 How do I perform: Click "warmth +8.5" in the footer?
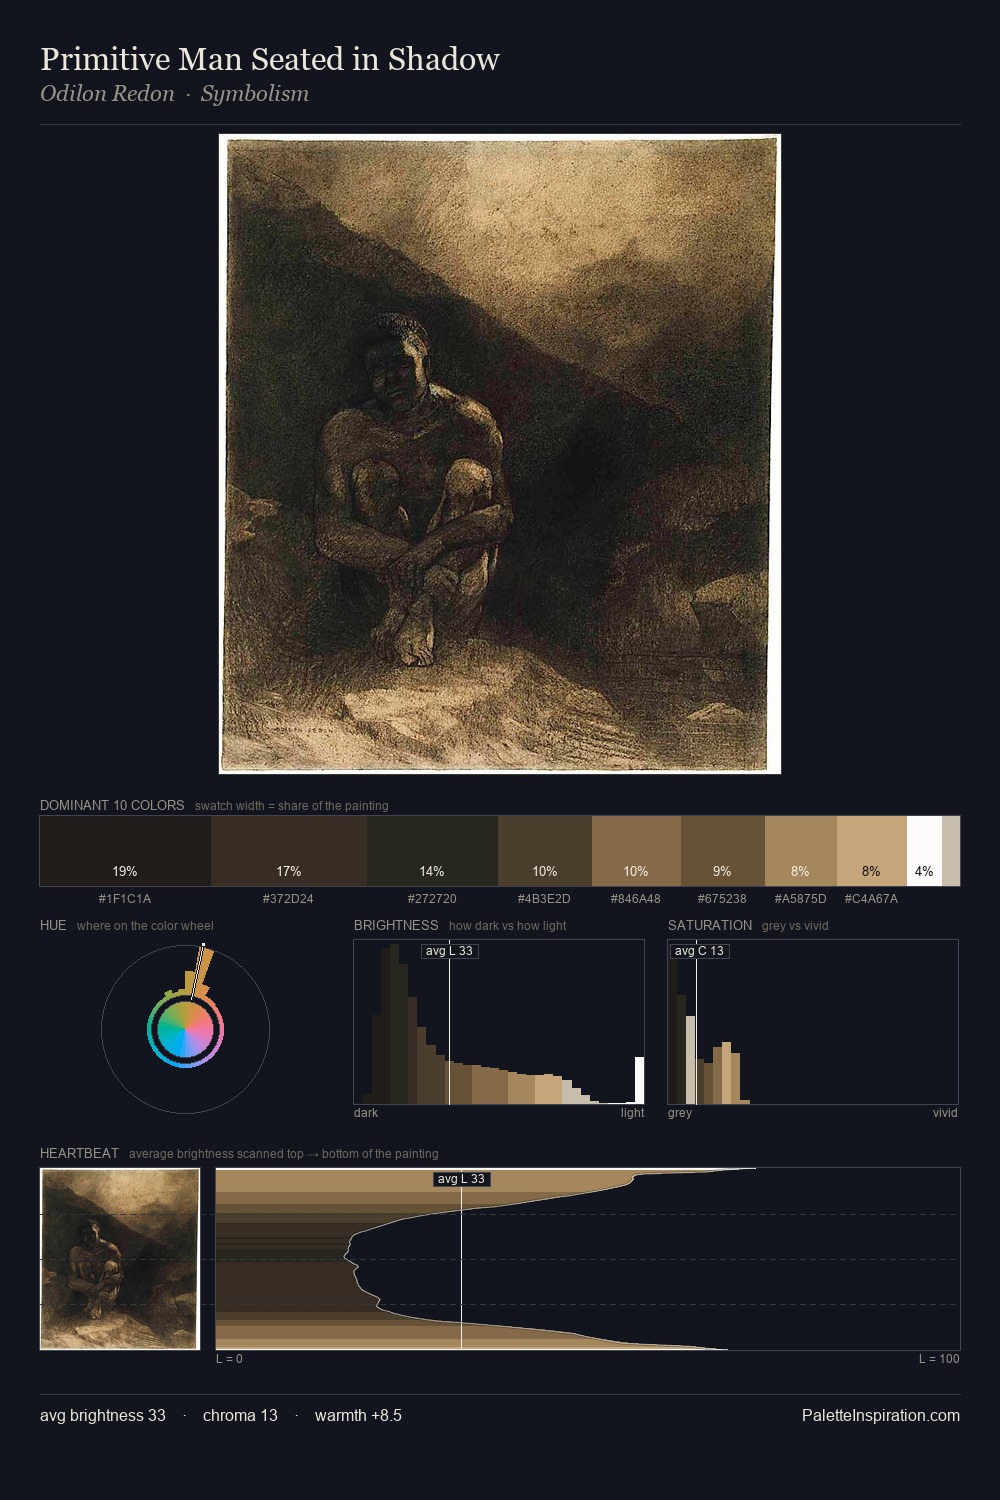(358, 1416)
